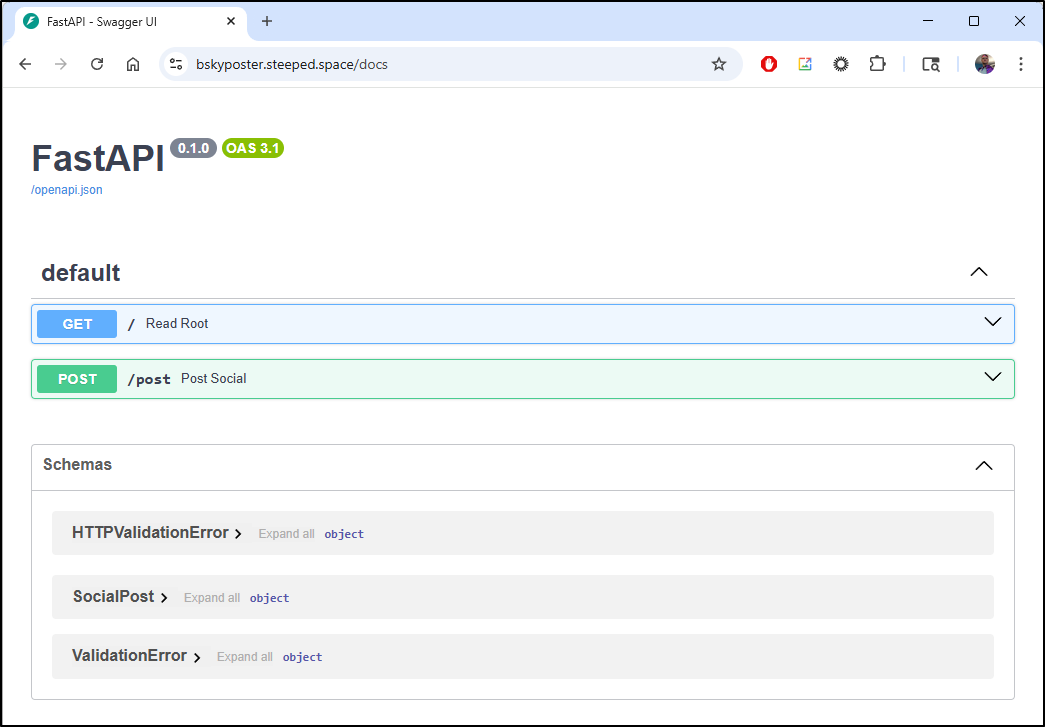Open the browser profile avatar
Viewport: 1045px width, 727px height.
point(985,63)
